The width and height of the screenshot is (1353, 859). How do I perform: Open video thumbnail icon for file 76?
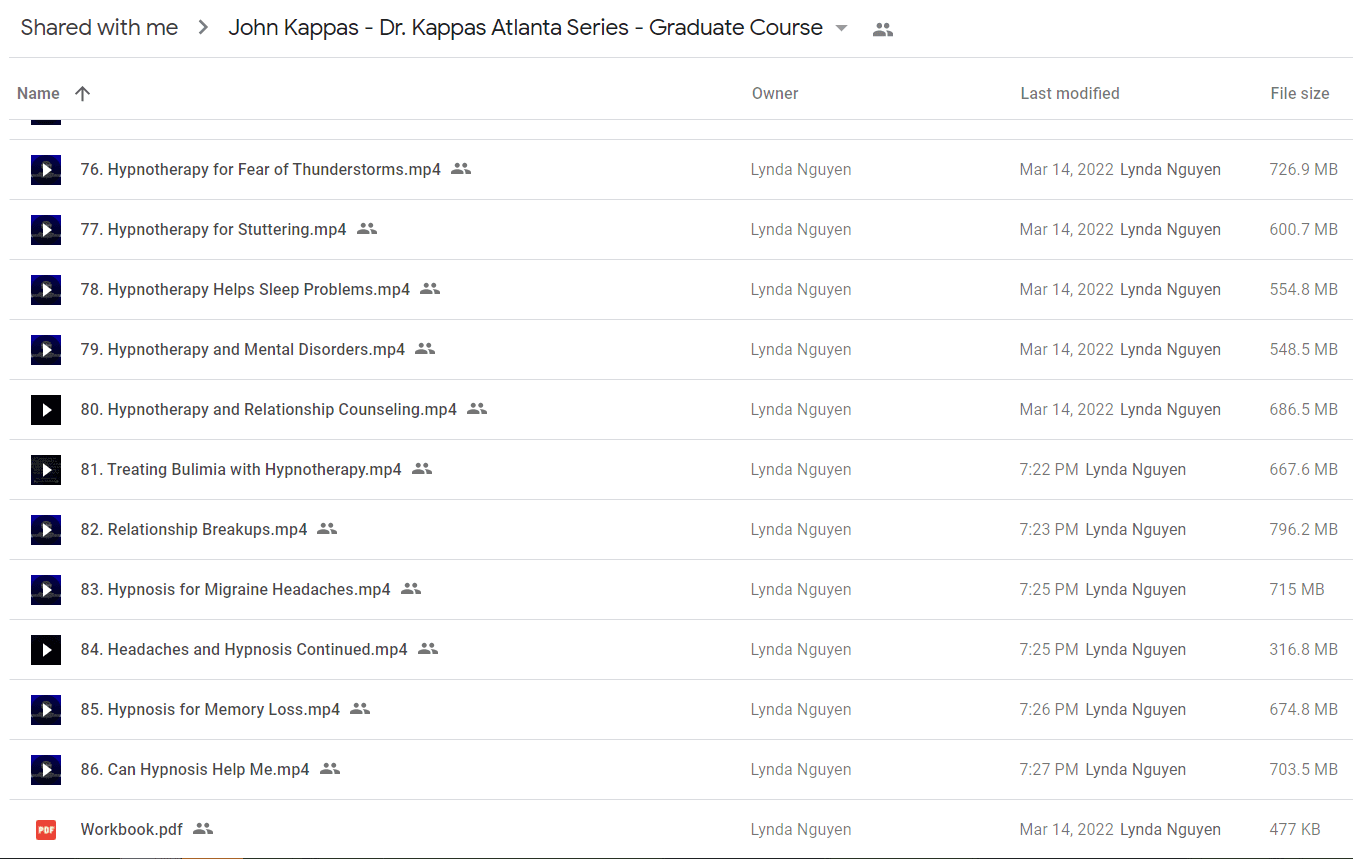(x=46, y=170)
